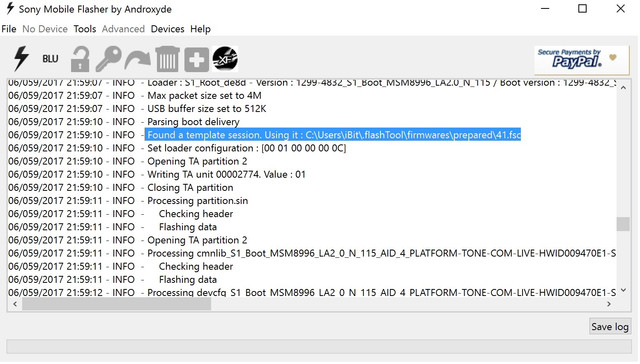This screenshot has height=364, width=640.
Task: Click the log vertical scrollbar thumb
Action: [623, 224]
